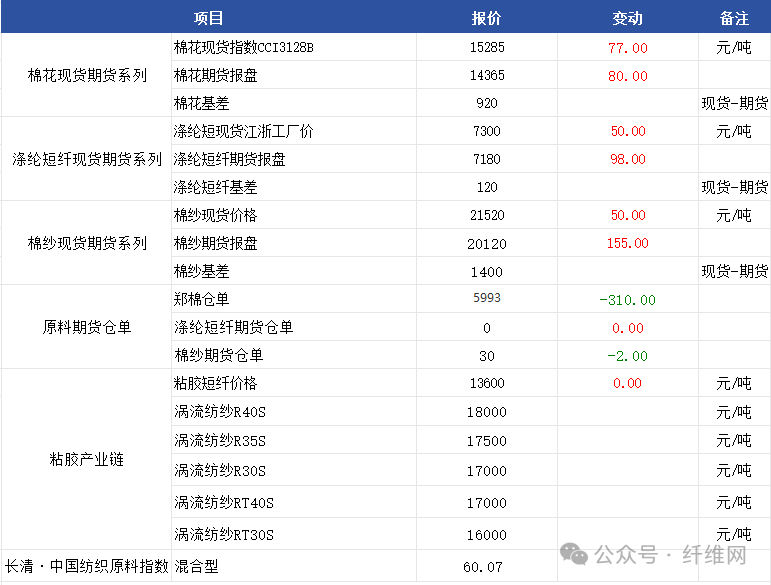This screenshot has height=585, width=771.
Task: Click the red change value 98.00
Action: pyautogui.click(x=628, y=159)
